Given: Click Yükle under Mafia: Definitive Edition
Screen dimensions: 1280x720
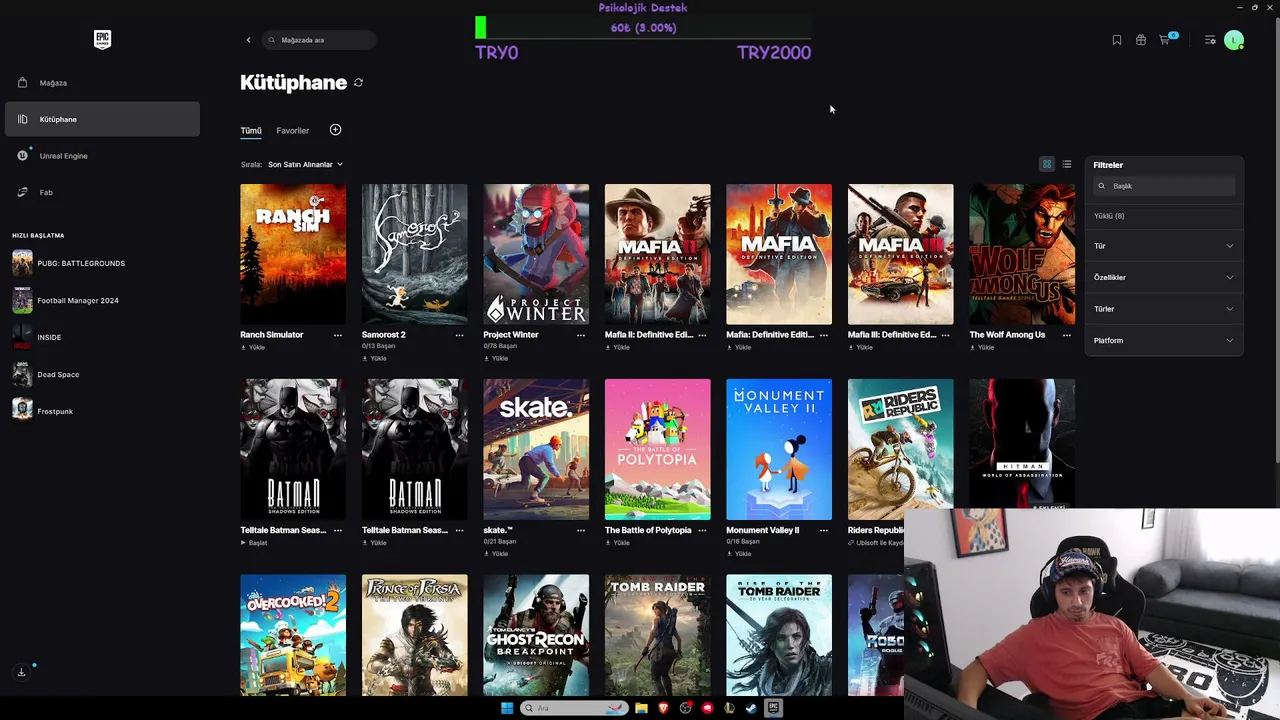Looking at the screenshot, I should click(739, 347).
